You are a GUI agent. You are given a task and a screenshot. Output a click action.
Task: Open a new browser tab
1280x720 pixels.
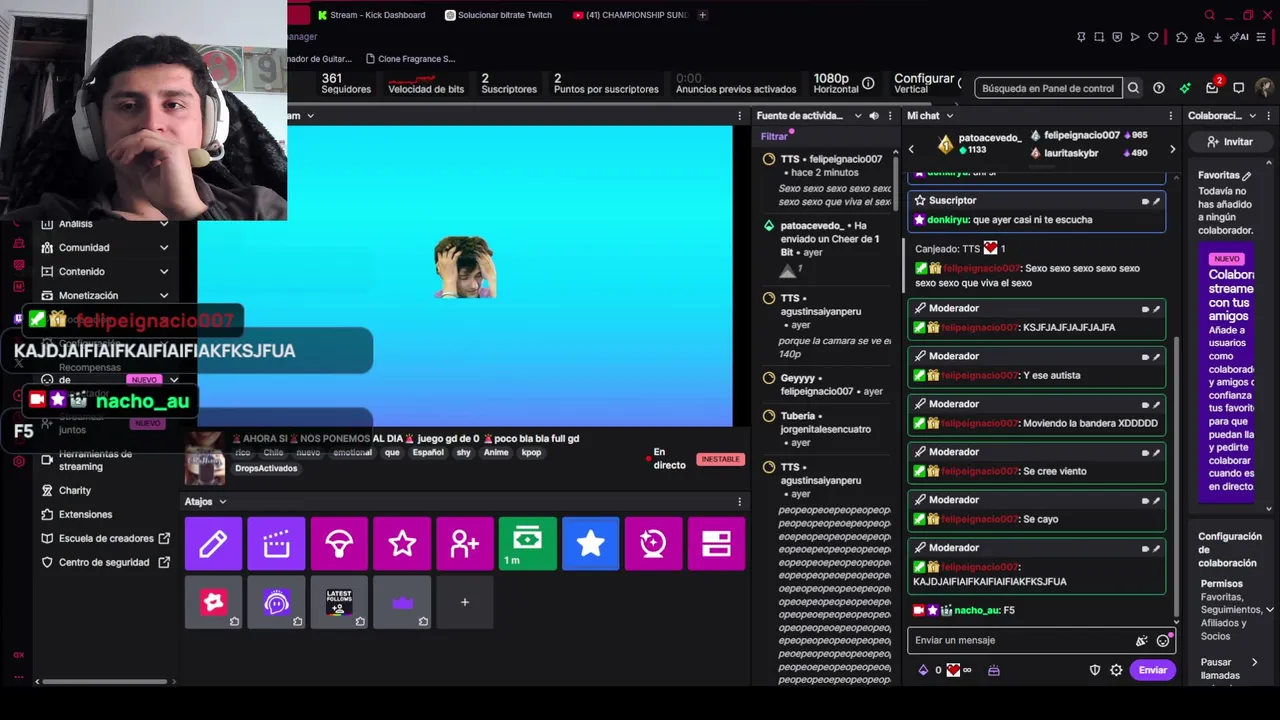(703, 15)
